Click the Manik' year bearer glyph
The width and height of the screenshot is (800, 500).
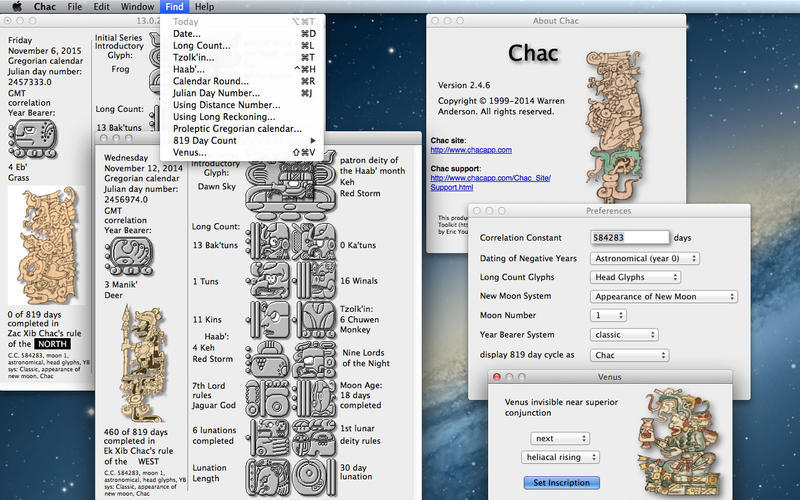tap(129, 256)
